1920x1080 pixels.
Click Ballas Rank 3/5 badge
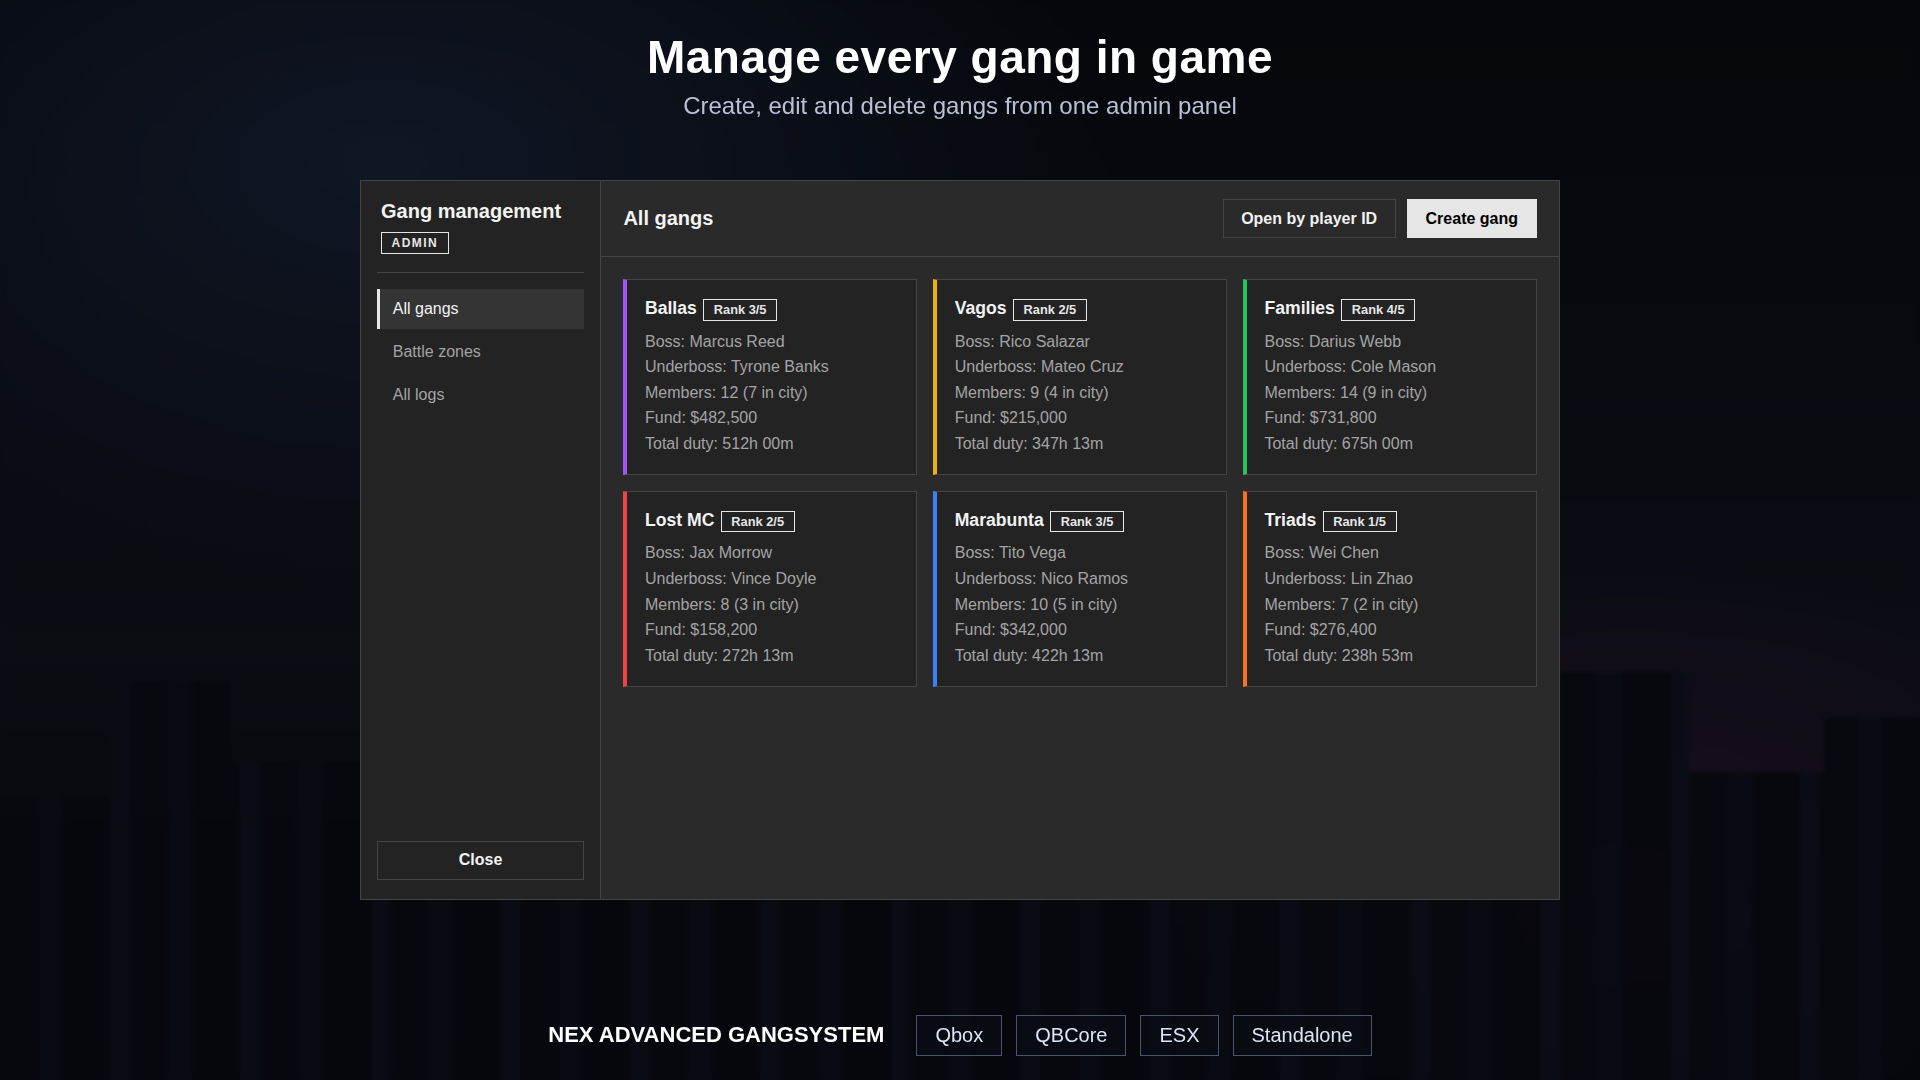[740, 310]
